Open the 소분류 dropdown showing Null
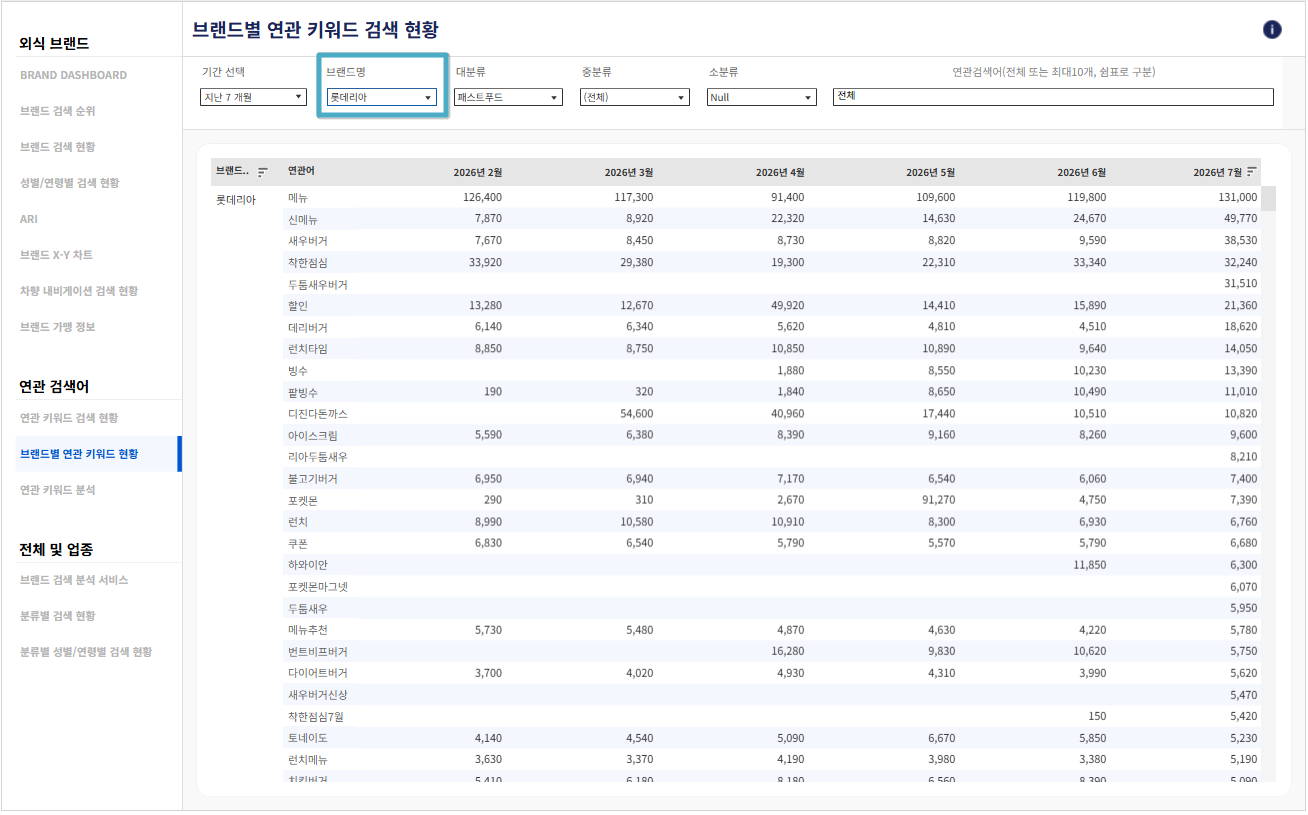Screen dimensions: 1308x815 click(762, 97)
